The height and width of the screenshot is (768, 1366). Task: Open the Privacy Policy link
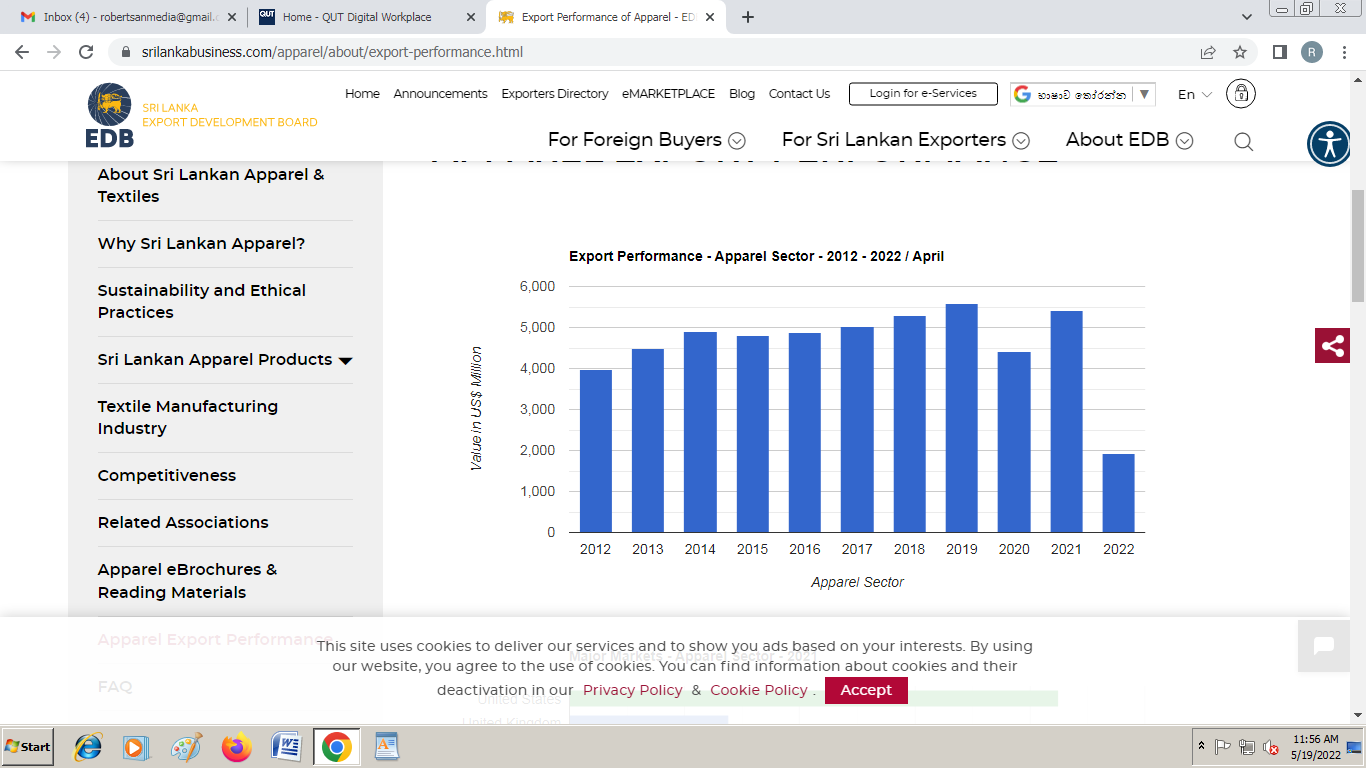pos(633,690)
